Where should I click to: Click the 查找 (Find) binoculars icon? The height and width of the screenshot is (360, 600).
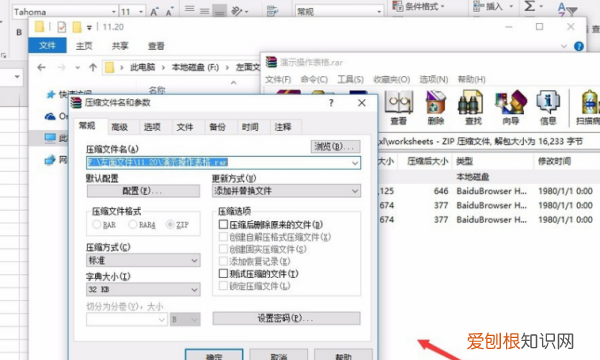click(473, 108)
